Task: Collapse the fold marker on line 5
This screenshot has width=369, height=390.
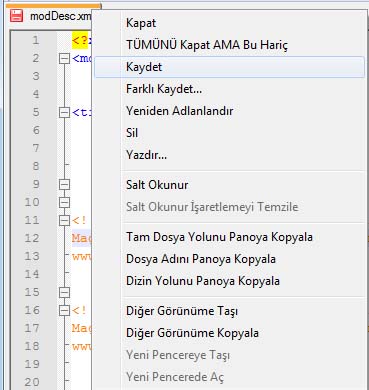Action: pos(64,113)
